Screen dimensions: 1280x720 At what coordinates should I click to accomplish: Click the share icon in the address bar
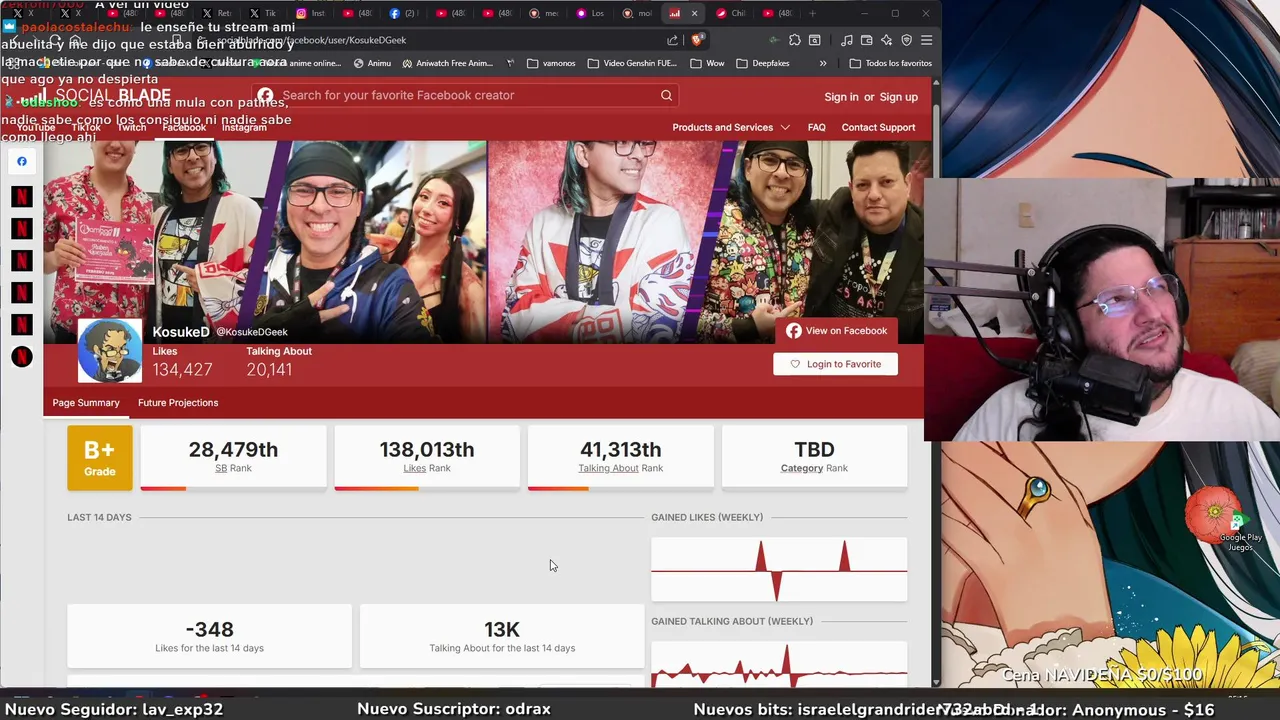click(x=672, y=40)
